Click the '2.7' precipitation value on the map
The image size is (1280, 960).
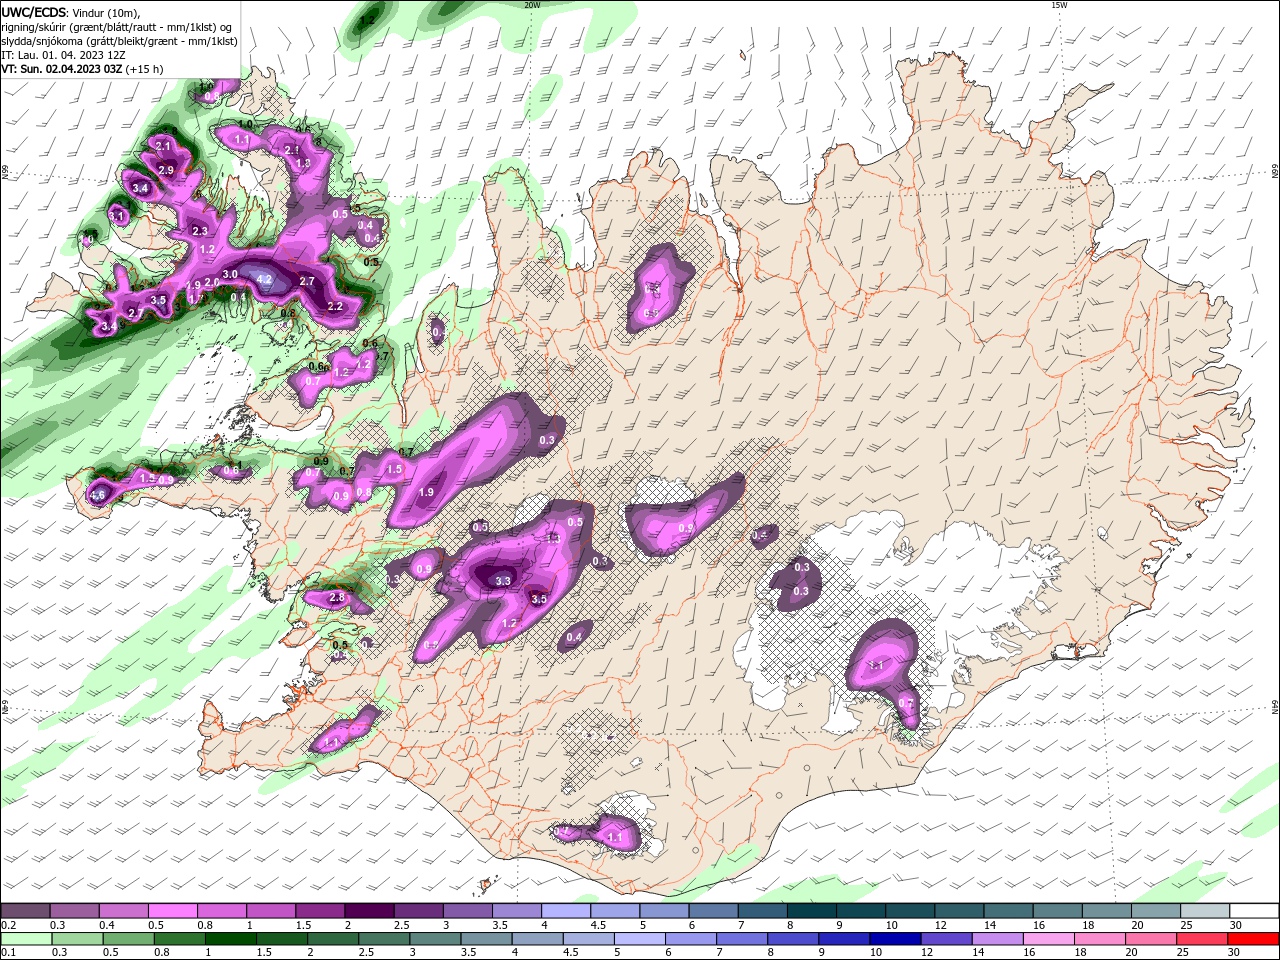point(308,282)
